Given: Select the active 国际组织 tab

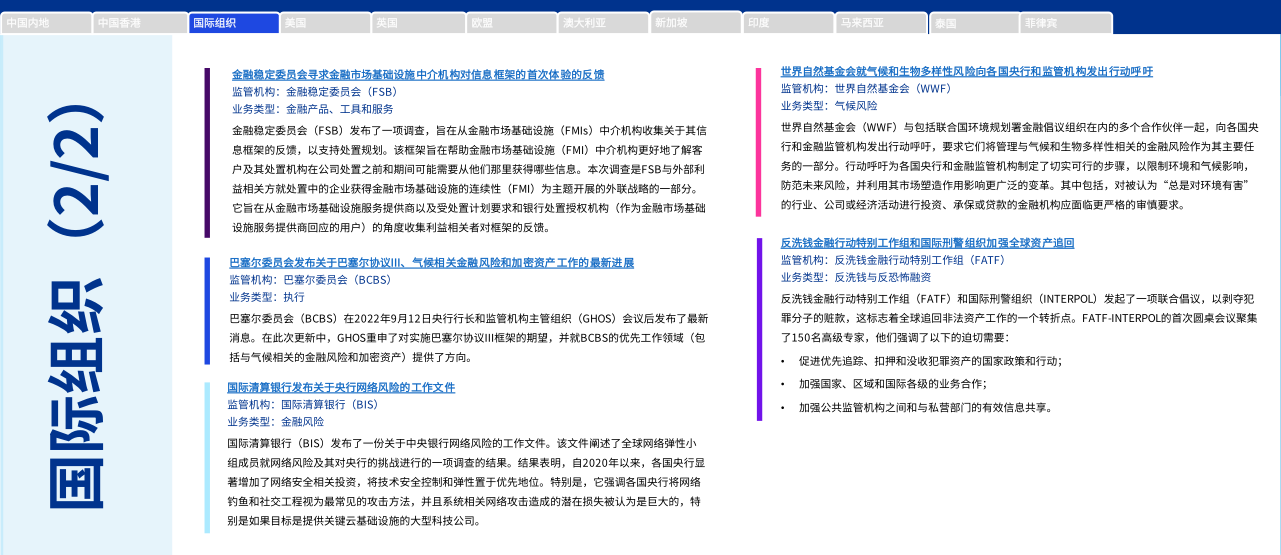Looking at the screenshot, I should [233, 22].
